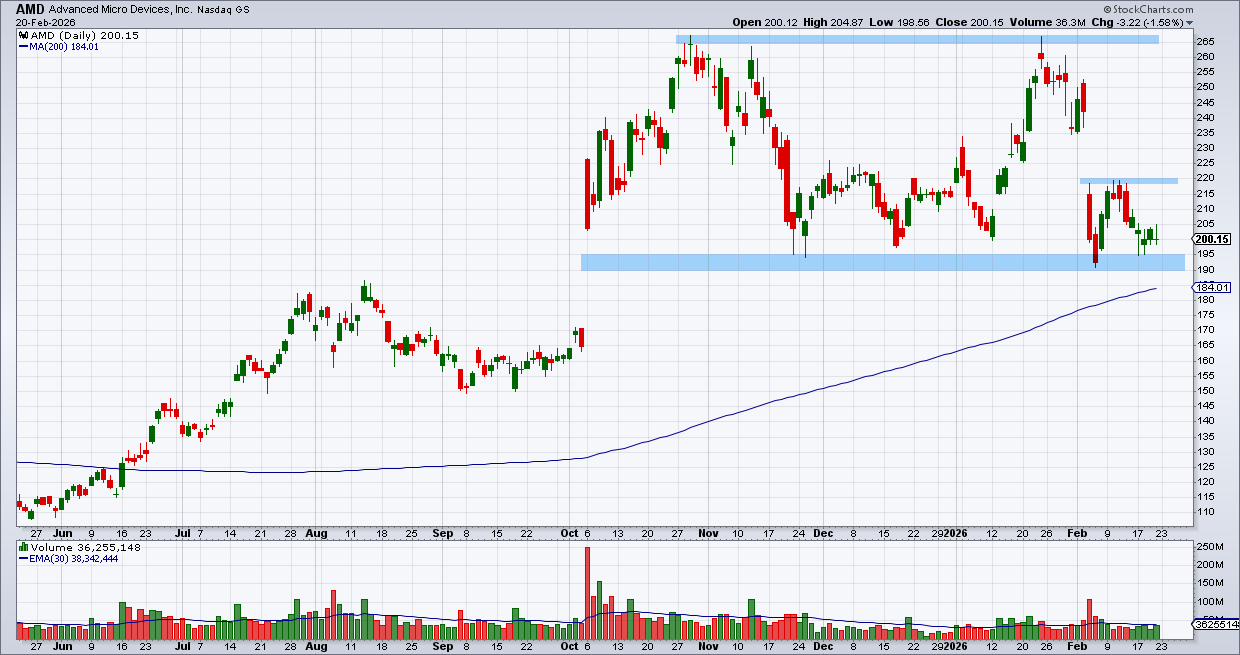Click the blue line marker before EMA(30)

pos(23,559)
